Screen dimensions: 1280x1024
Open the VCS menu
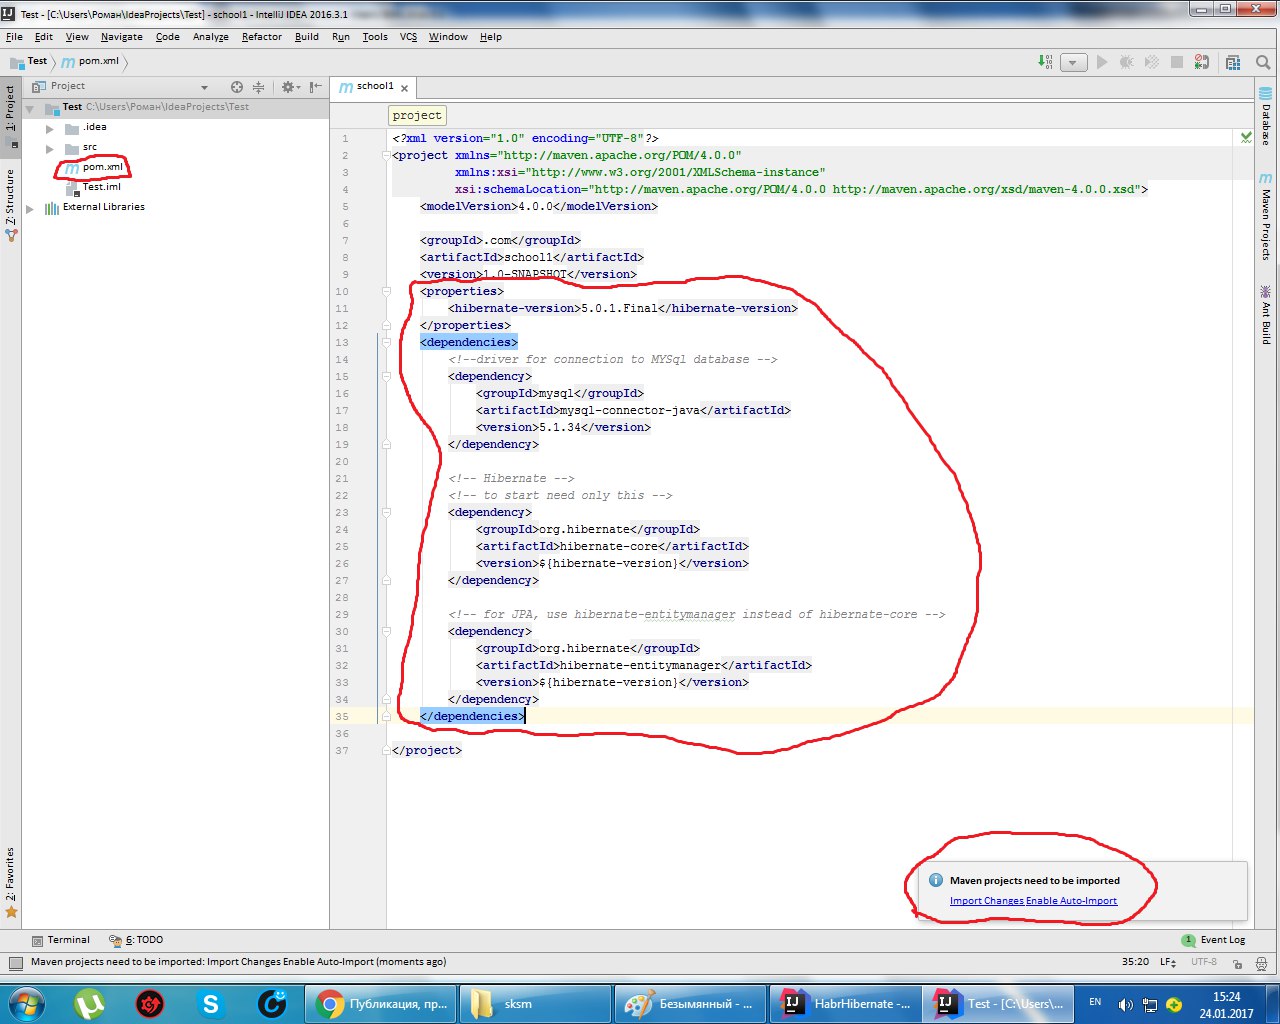click(x=408, y=37)
